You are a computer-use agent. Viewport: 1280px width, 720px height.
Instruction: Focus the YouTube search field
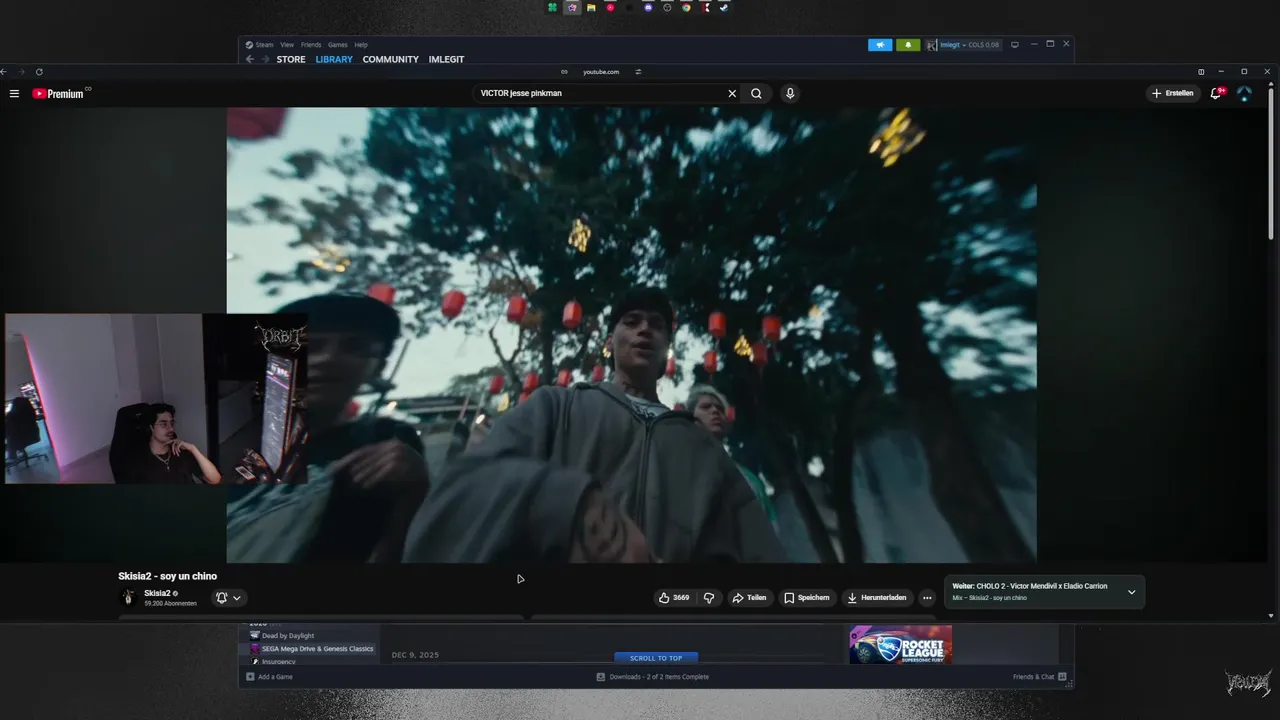pos(600,93)
